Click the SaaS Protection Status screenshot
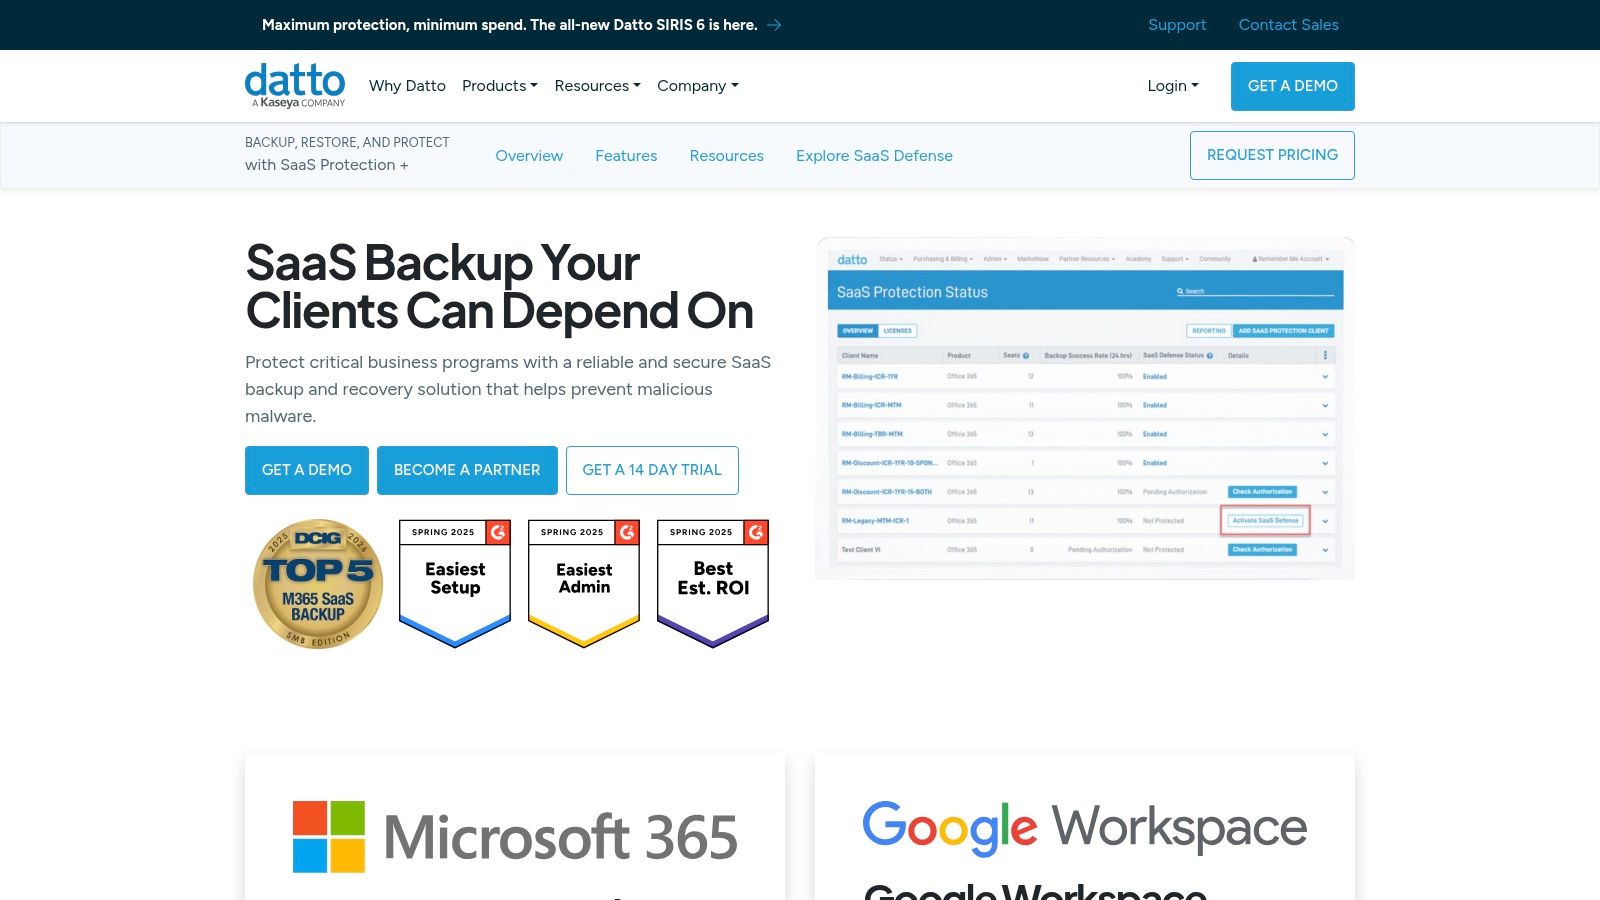Image resolution: width=1600 pixels, height=900 pixels. tap(1085, 408)
